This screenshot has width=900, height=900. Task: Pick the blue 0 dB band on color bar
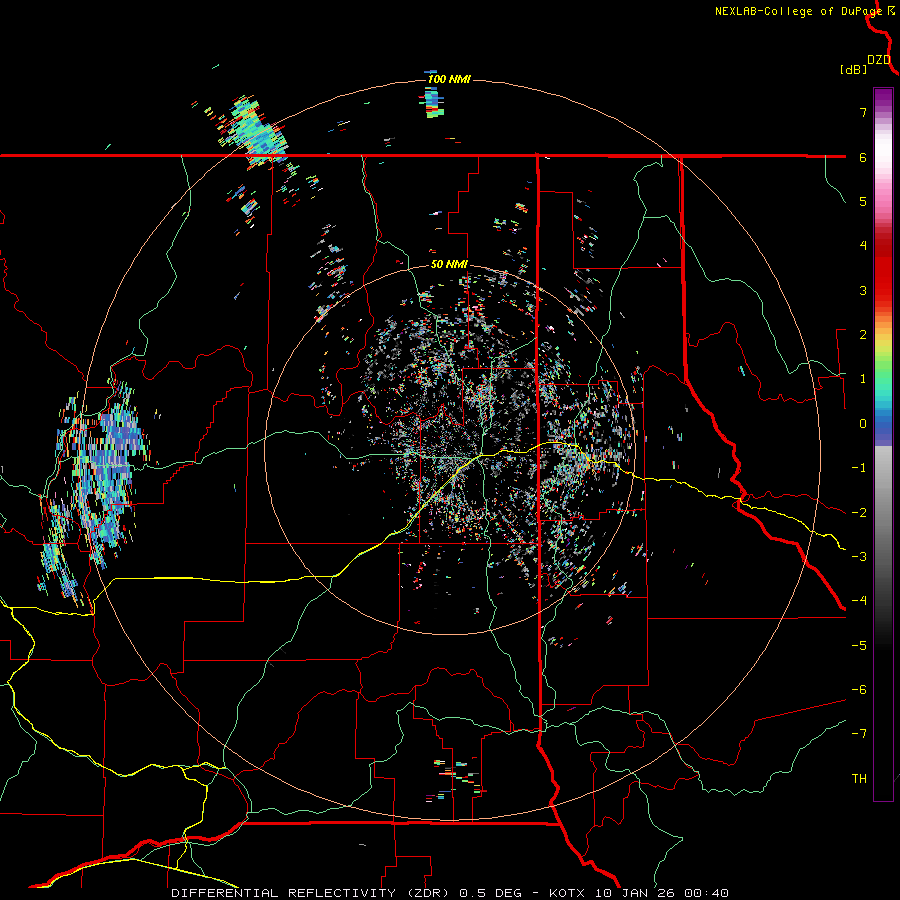click(x=883, y=425)
